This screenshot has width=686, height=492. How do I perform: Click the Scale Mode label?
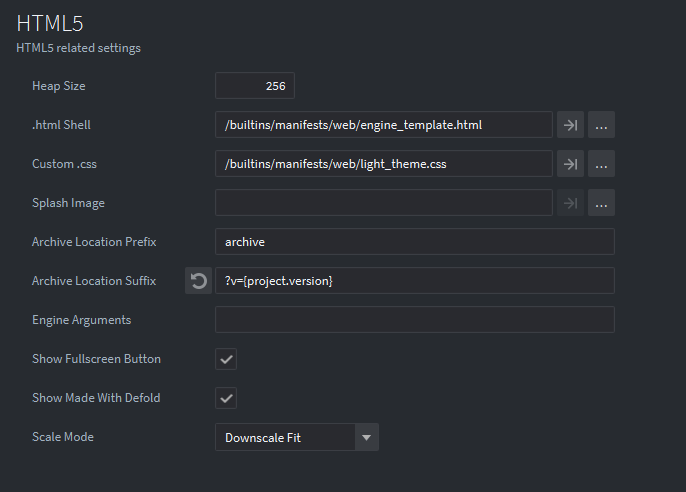(x=63, y=437)
